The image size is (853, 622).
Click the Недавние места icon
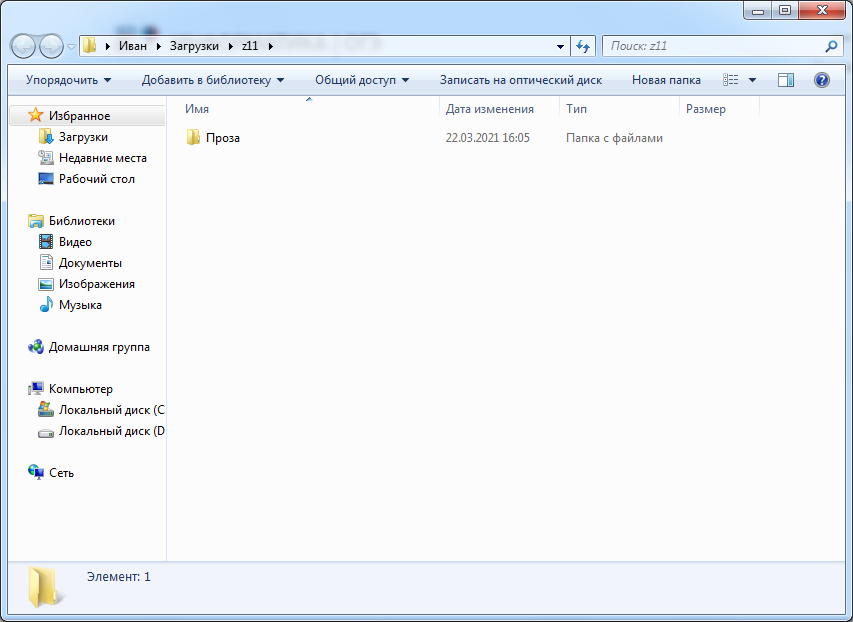tap(46, 157)
